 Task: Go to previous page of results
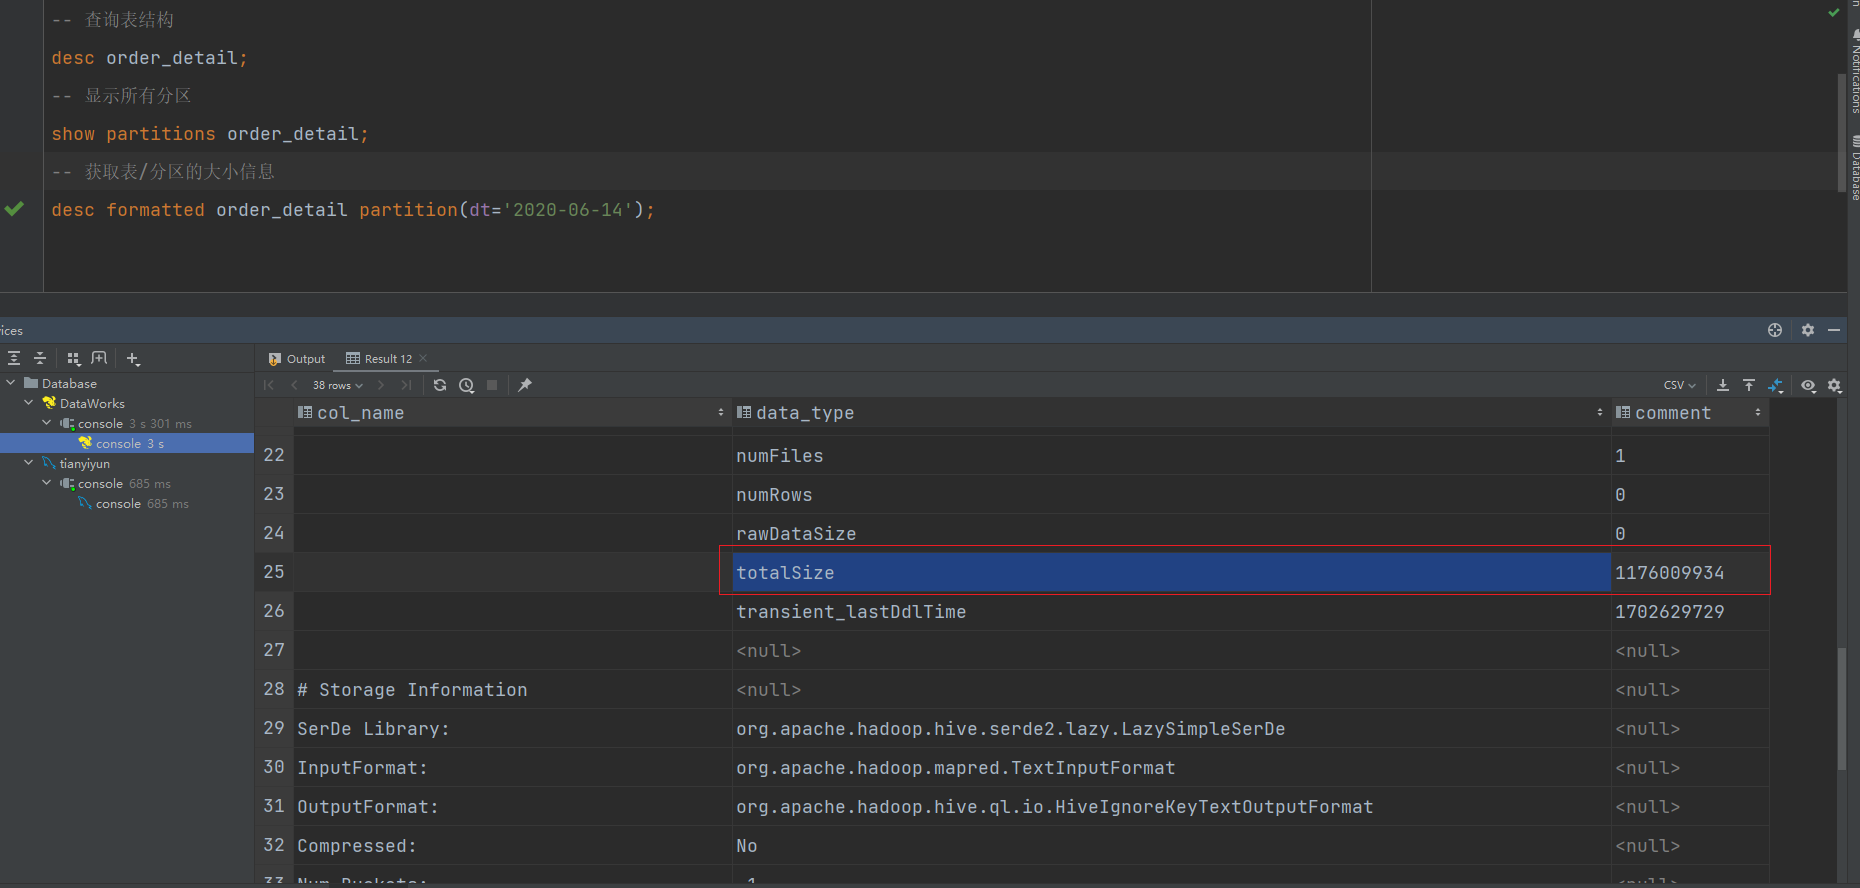click(294, 385)
